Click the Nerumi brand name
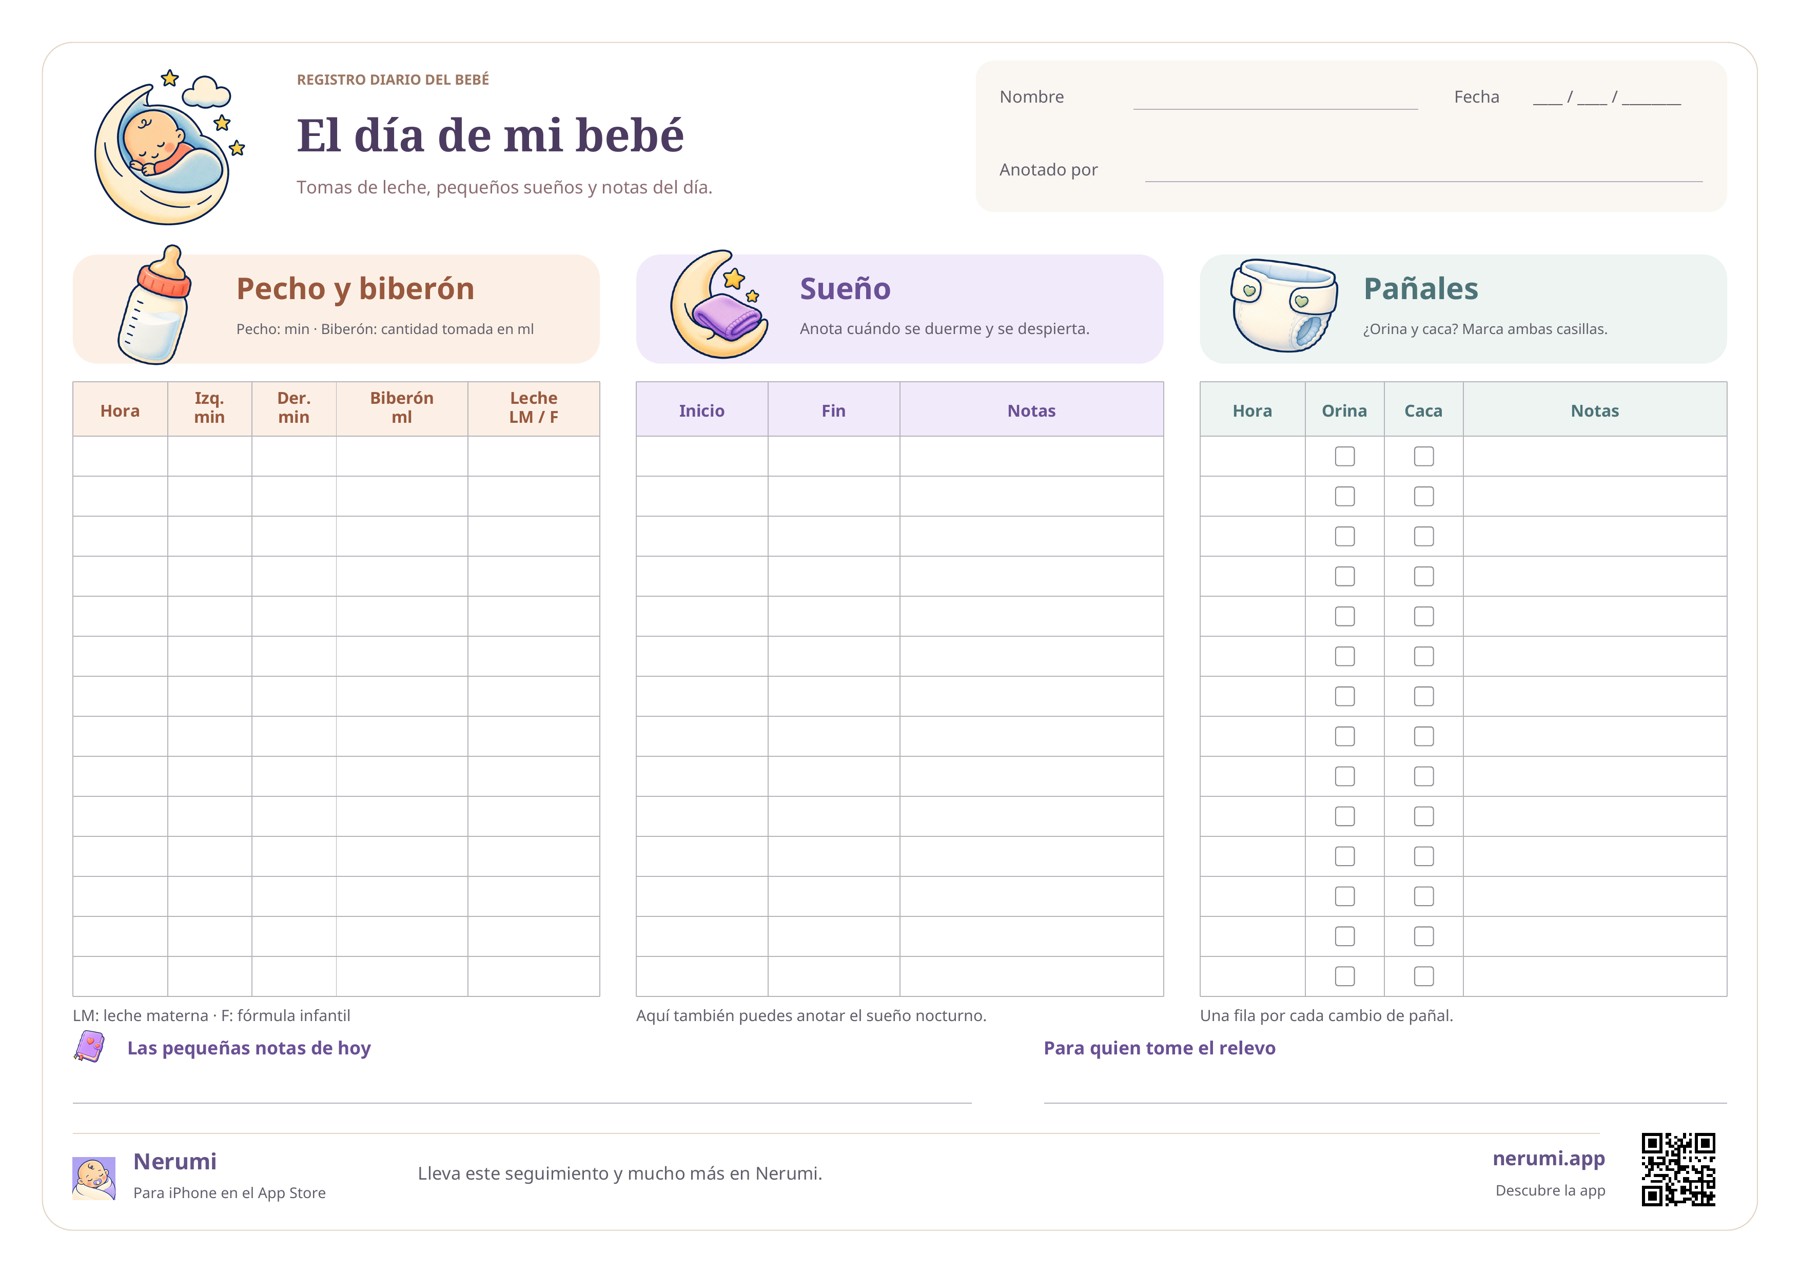This screenshot has height=1273, width=1800. click(x=175, y=1161)
